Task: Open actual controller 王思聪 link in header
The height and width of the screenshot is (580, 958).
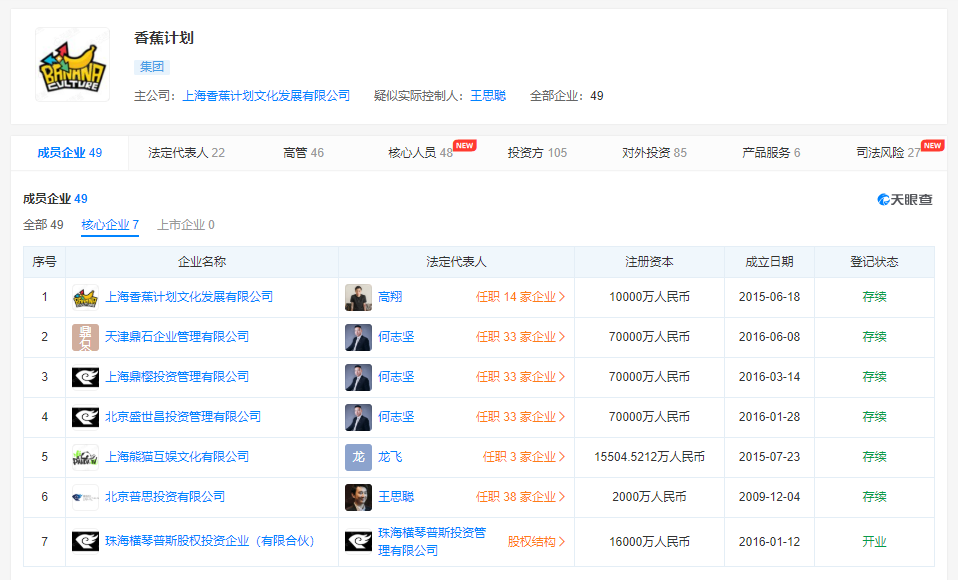Action: 488,96
